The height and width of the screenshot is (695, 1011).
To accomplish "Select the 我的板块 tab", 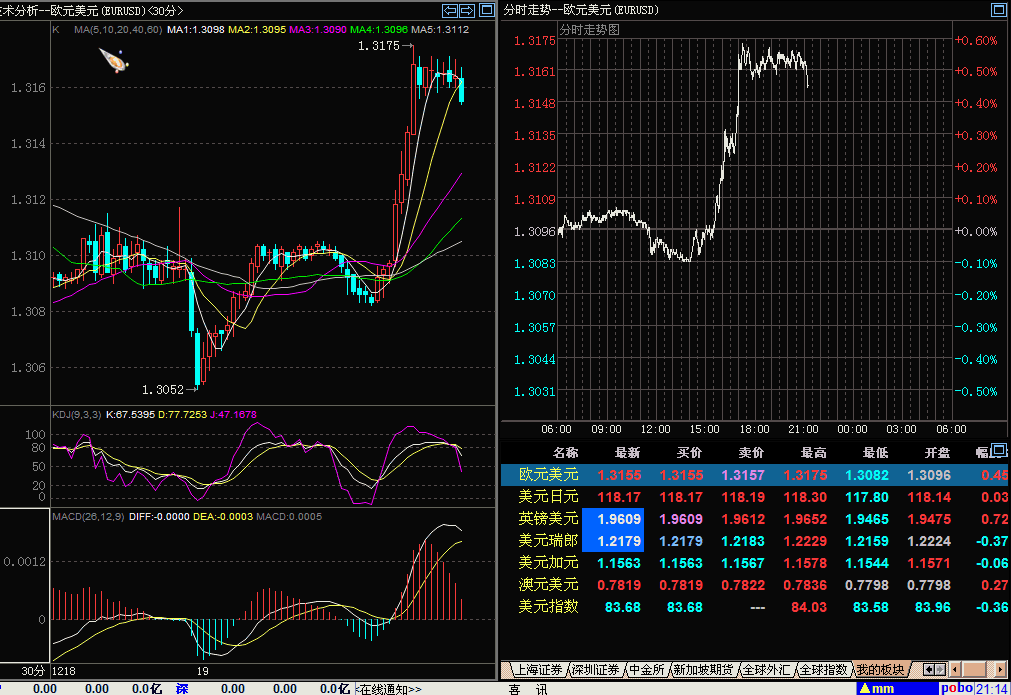I will click(x=880, y=669).
